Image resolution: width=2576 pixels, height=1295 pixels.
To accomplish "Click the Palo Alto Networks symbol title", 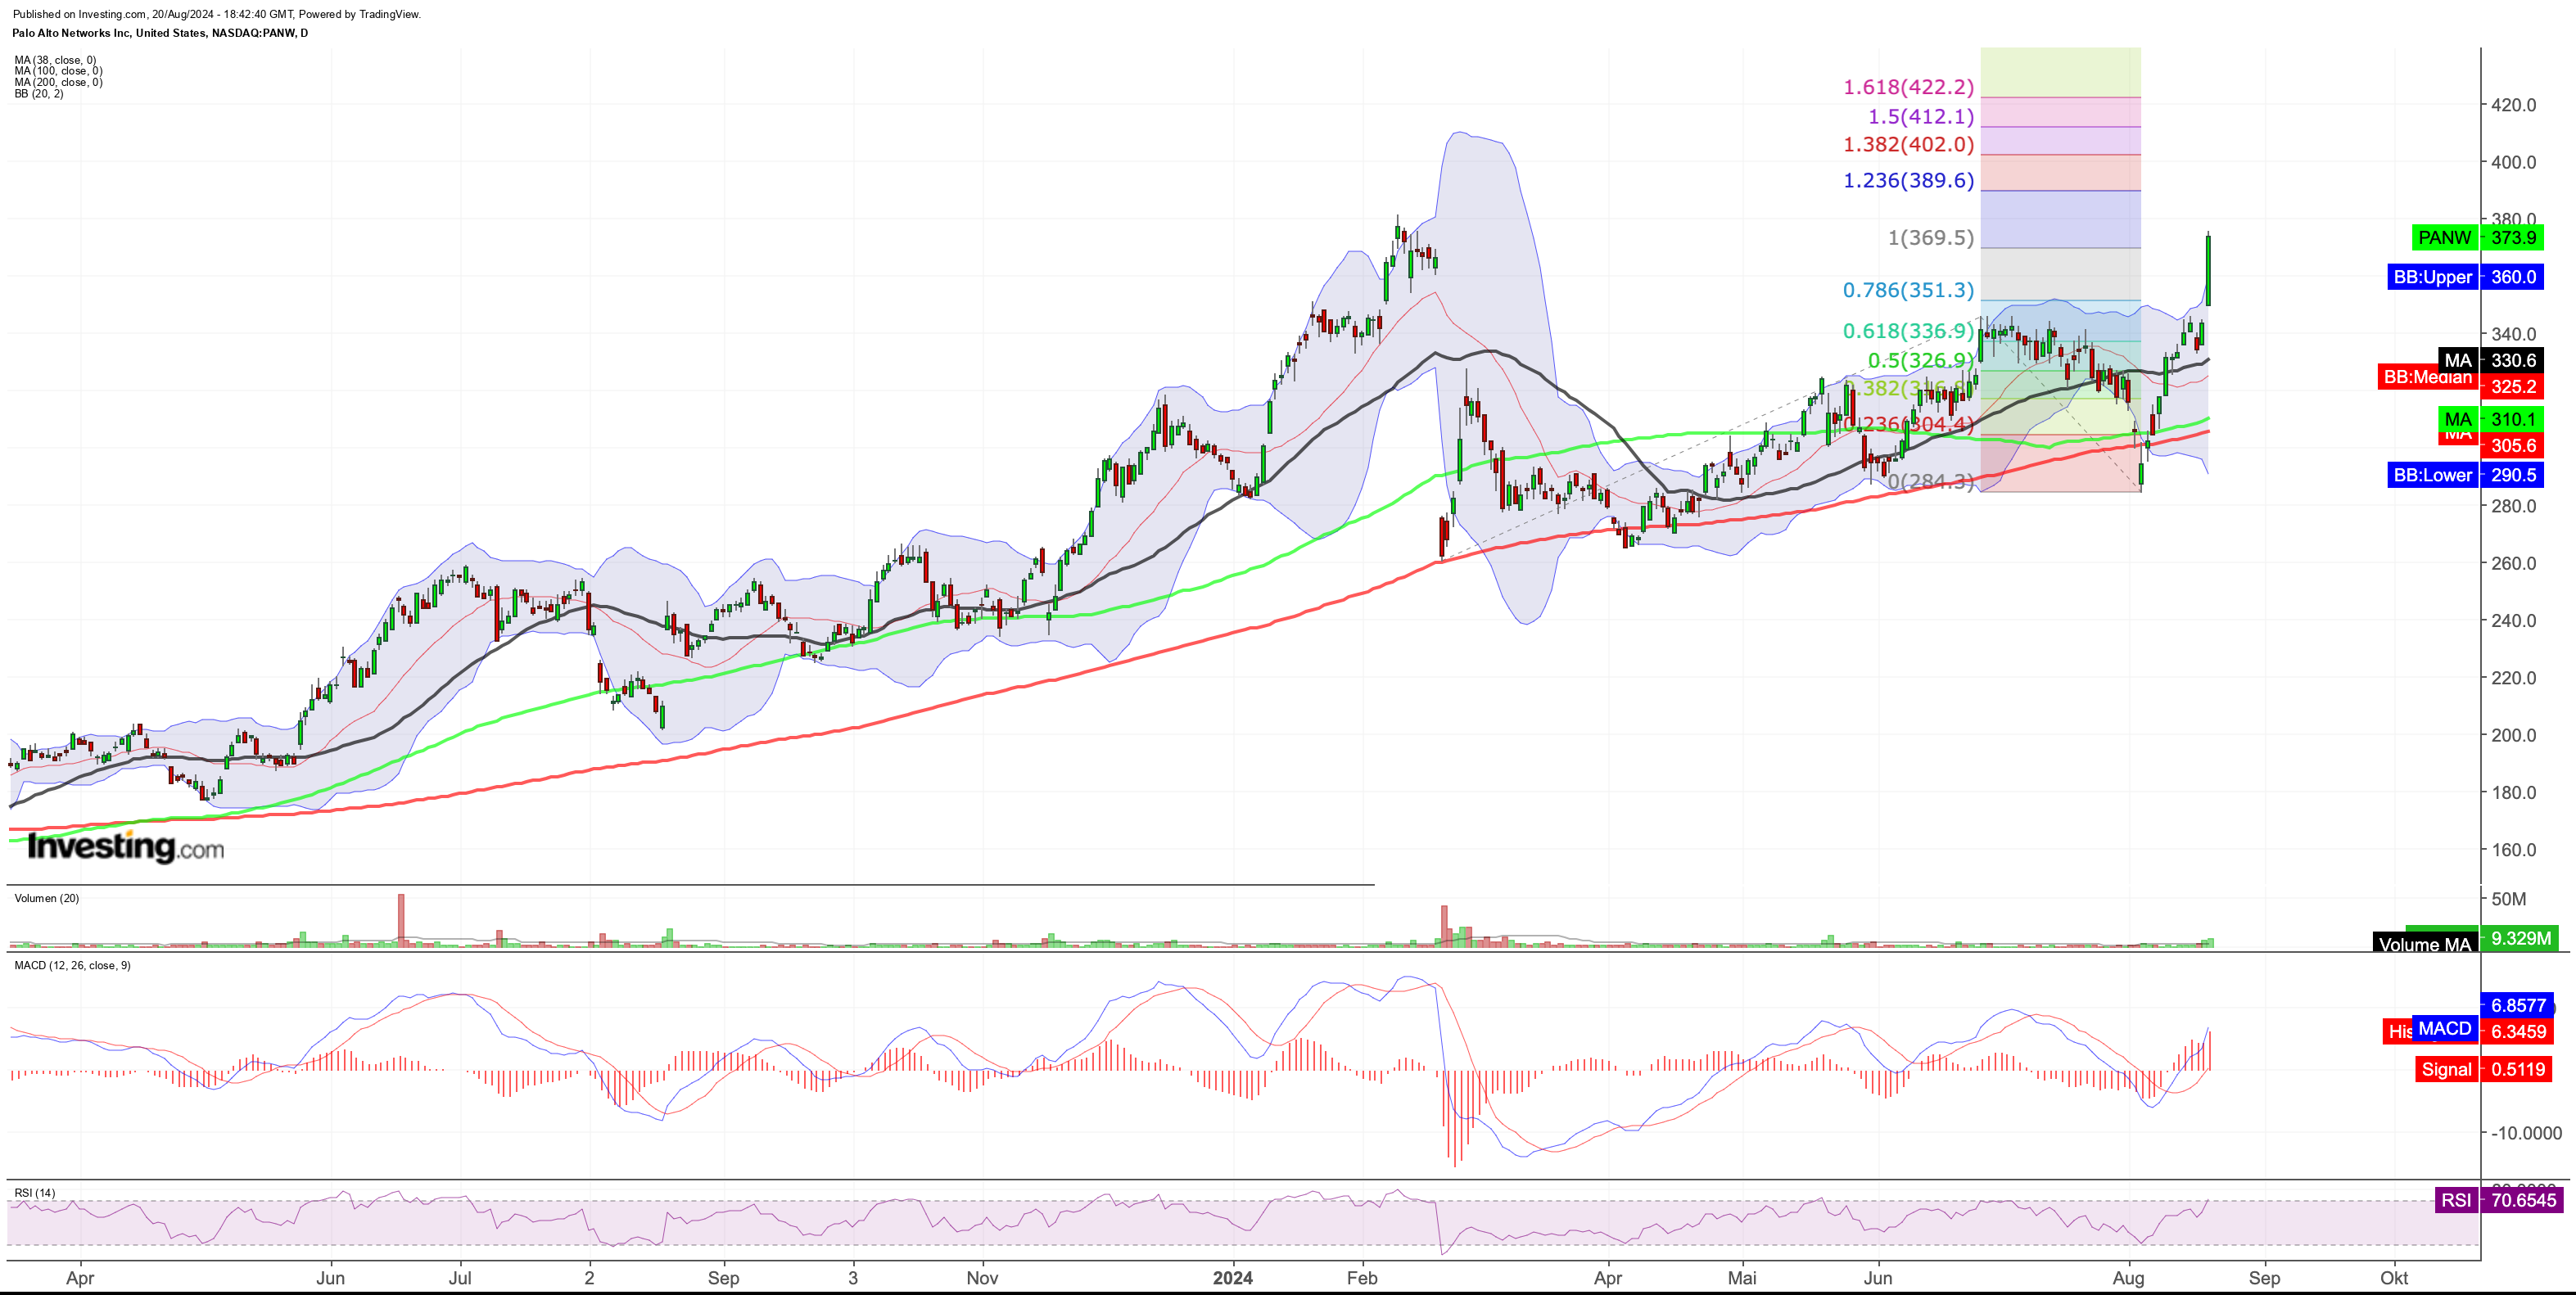I will [160, 33].
